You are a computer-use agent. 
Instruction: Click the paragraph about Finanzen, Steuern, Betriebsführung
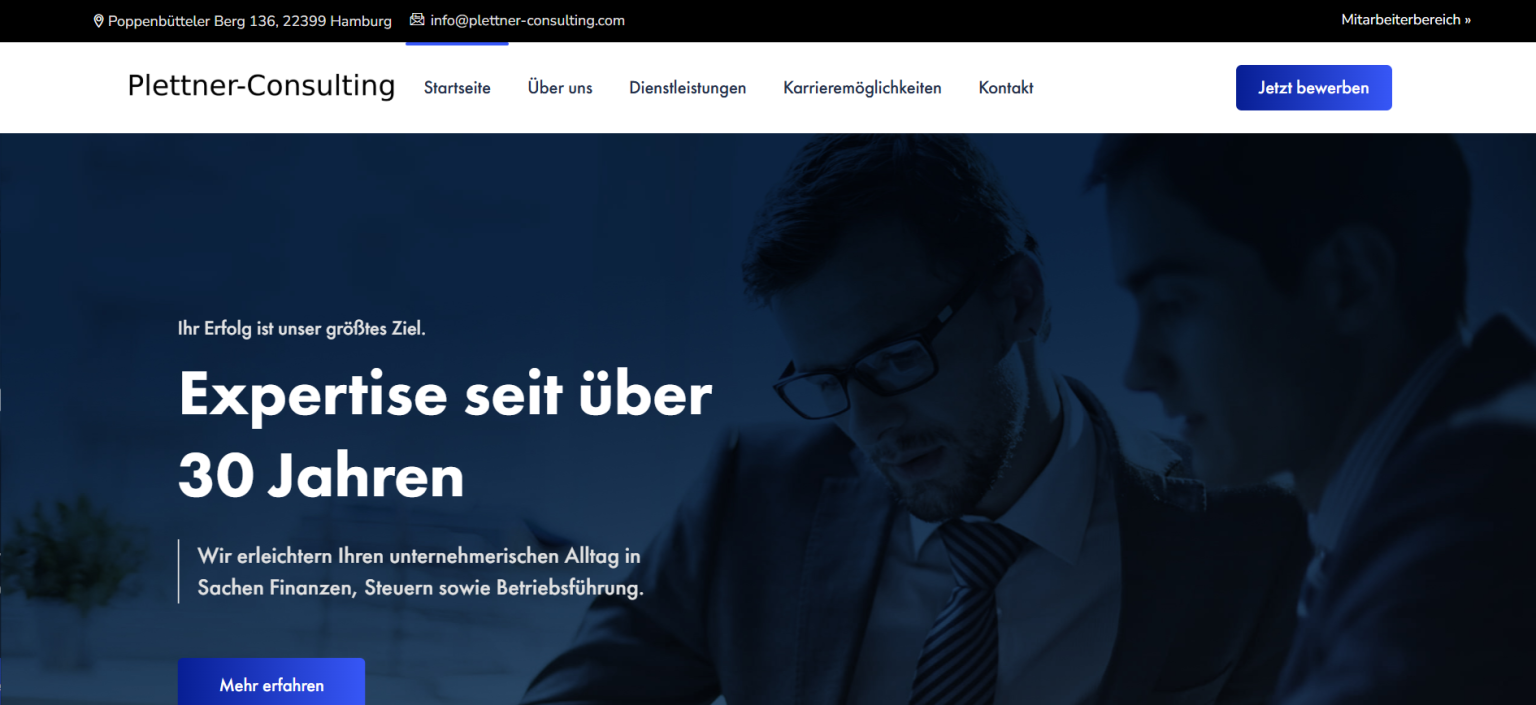point(420,572)
